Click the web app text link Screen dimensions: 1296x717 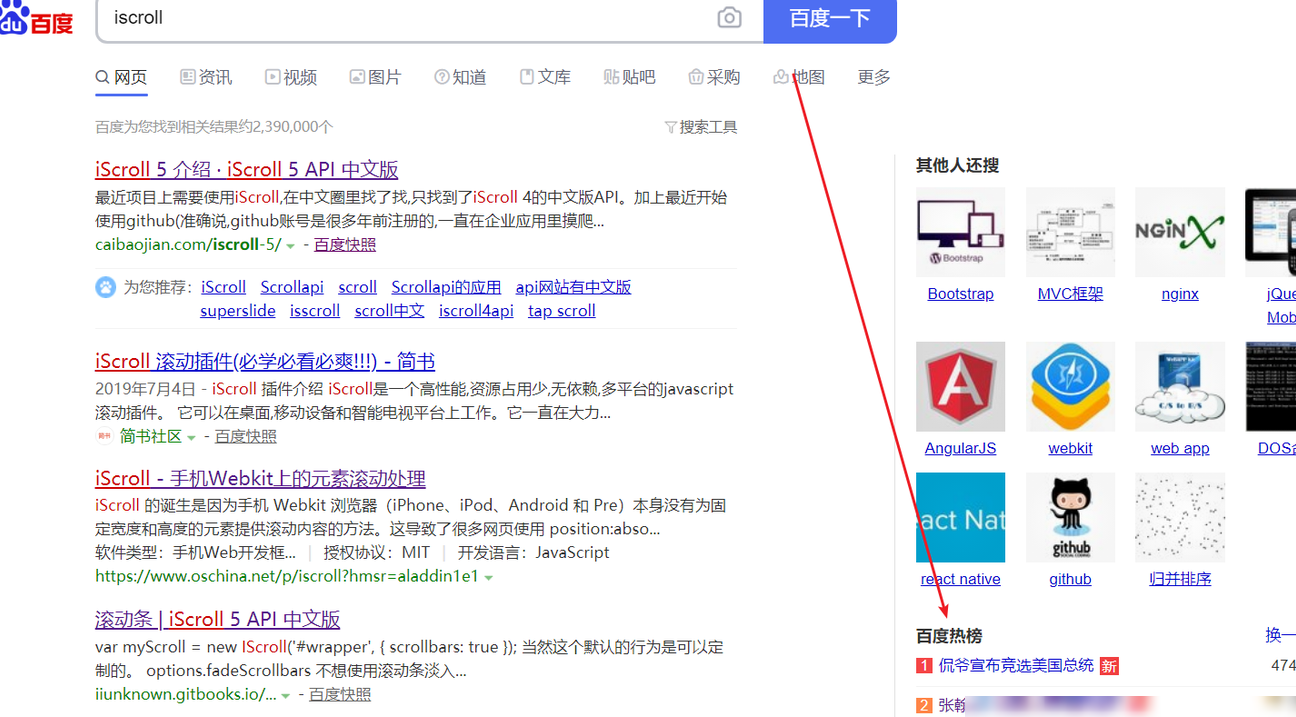pyautogui.click(x=1180, y=448)
